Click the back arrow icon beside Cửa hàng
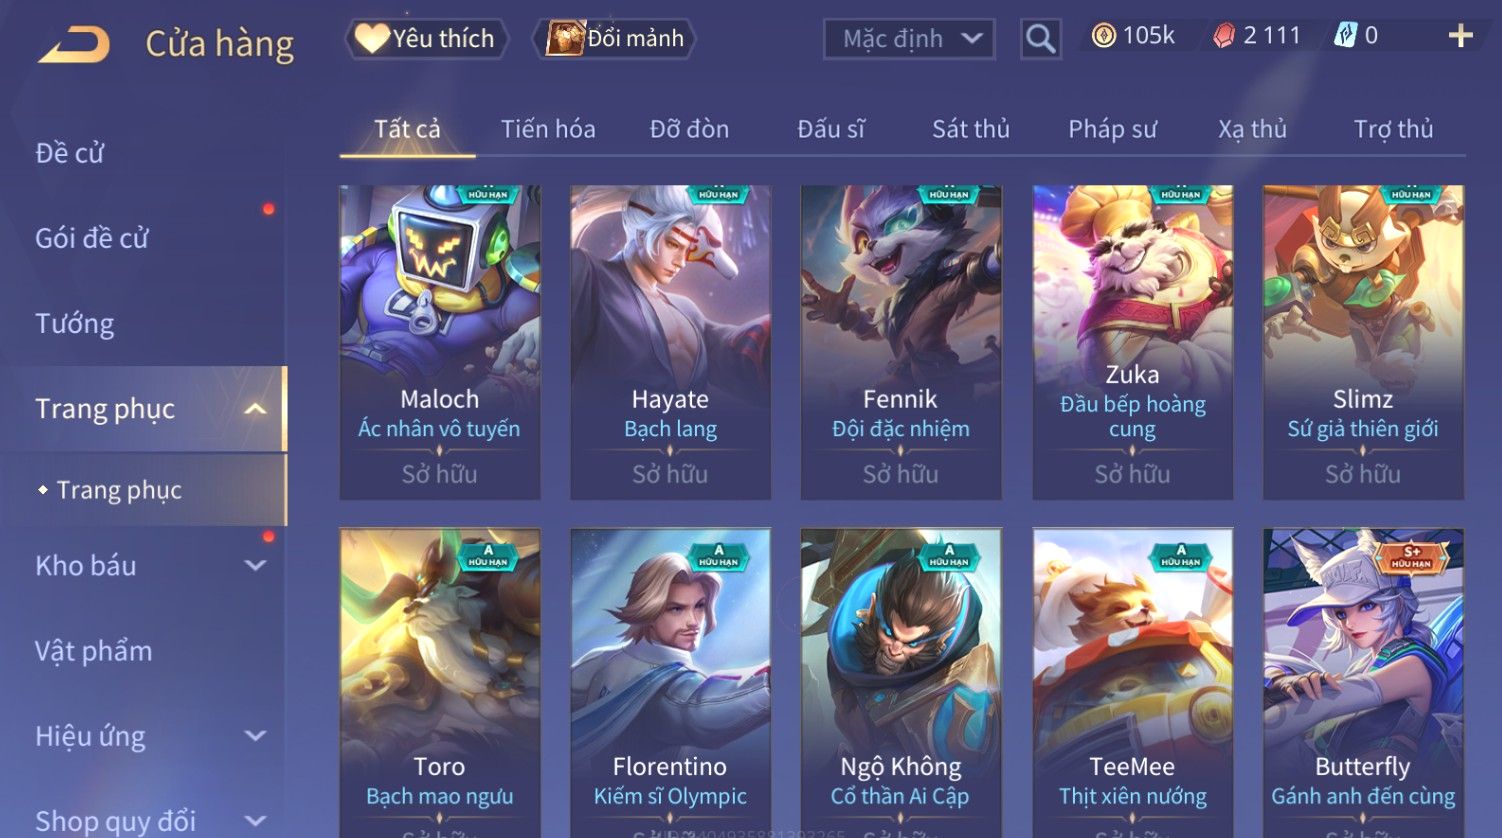Image resolution: width=1502 pixels, height=838 pixels. point(74,44)
